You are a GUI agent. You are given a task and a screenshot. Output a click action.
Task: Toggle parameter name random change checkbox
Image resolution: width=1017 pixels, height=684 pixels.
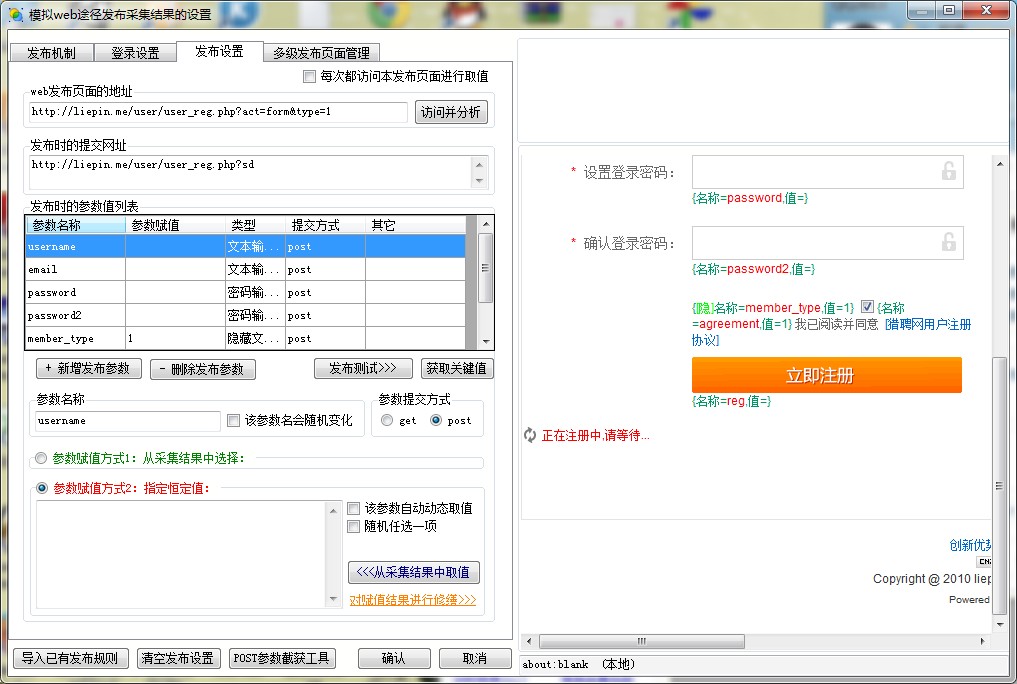[x=234, y=421]
